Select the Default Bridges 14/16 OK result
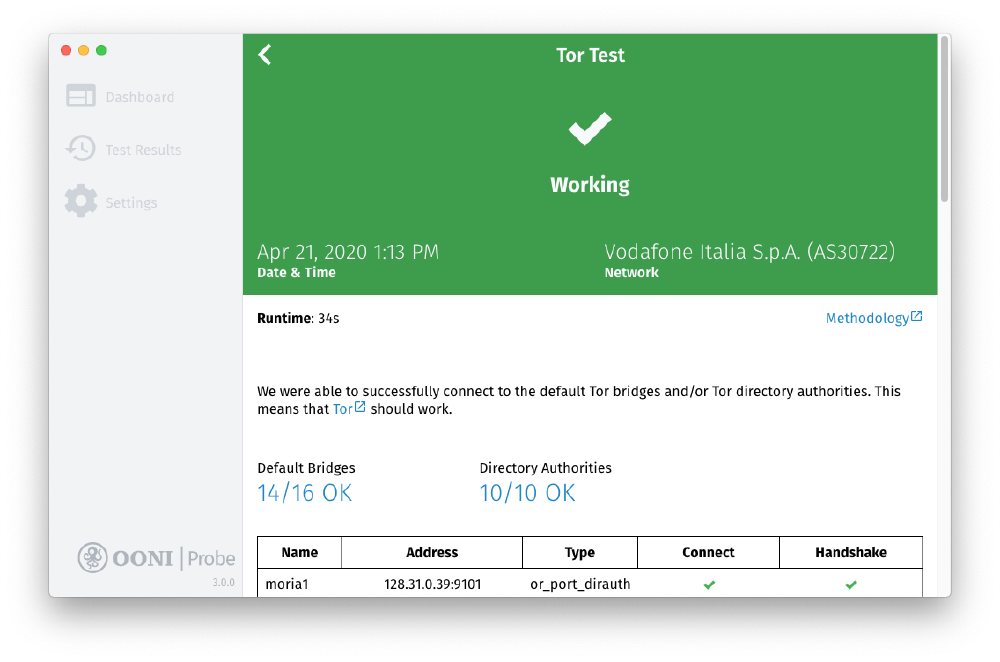This screenshot has width=1000, height=662. [304, 492]
